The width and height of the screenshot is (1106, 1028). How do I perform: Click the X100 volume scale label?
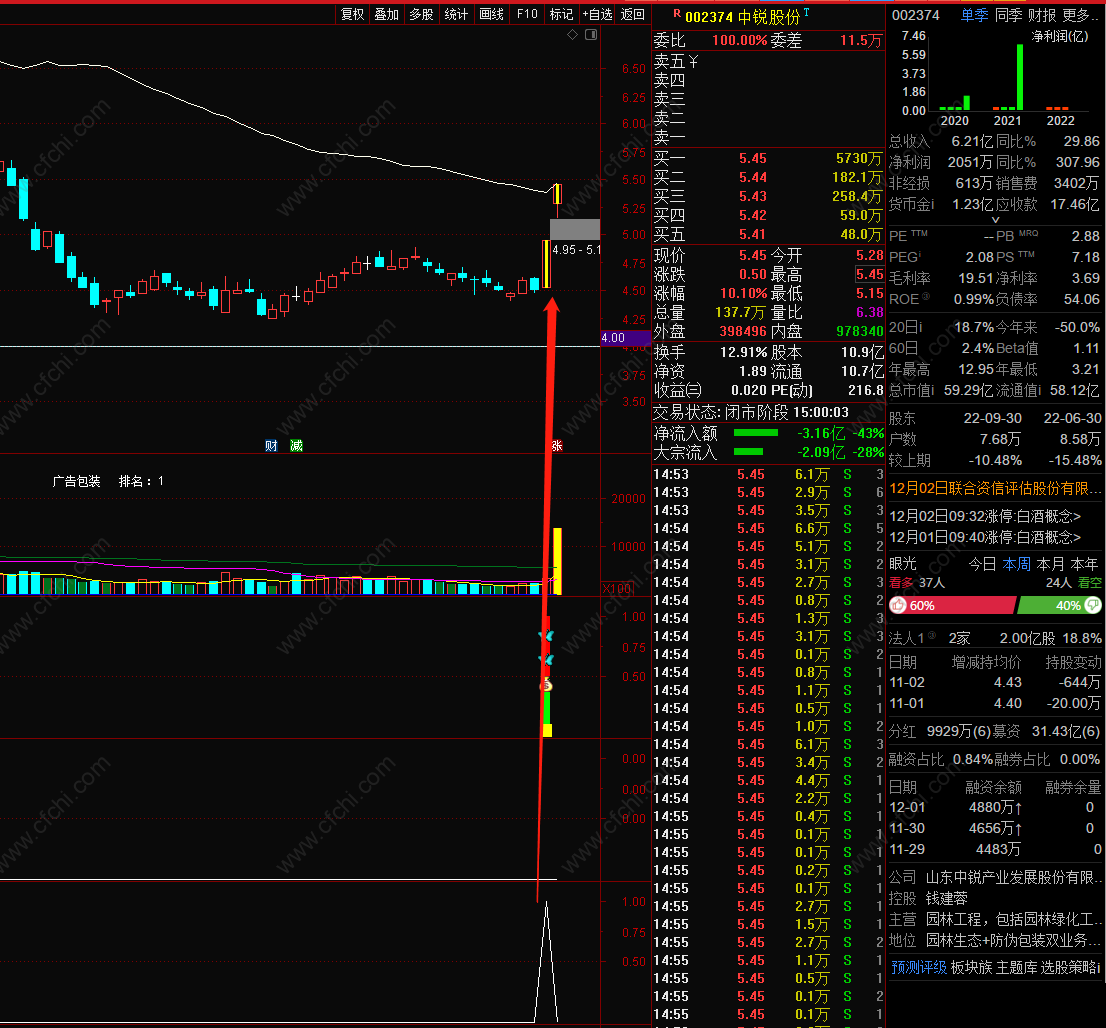pyautogui.click(x=617, y=588)
